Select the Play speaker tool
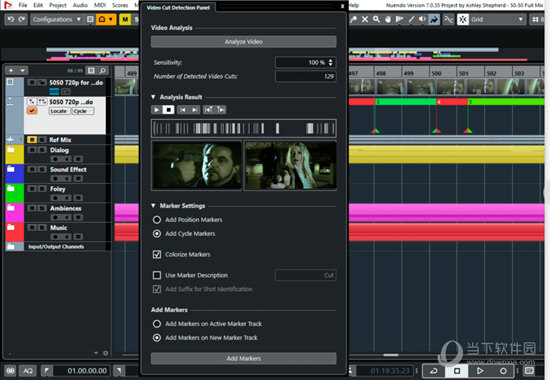Image resolution: width=550 pixels, height=380 pixels. (x=422, y=19)
